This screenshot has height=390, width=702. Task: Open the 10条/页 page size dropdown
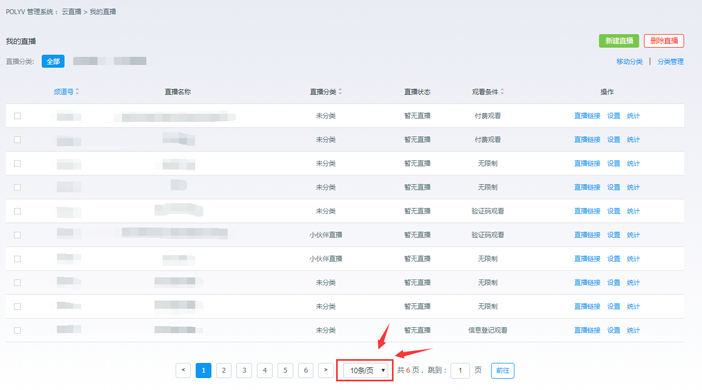coord(365,370)
